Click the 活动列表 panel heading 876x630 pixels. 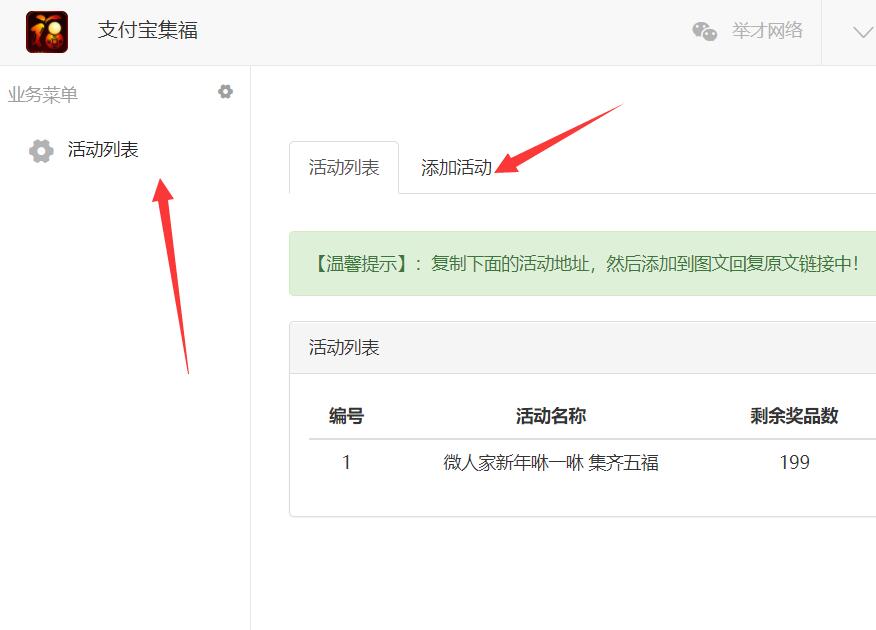(344, 347)
